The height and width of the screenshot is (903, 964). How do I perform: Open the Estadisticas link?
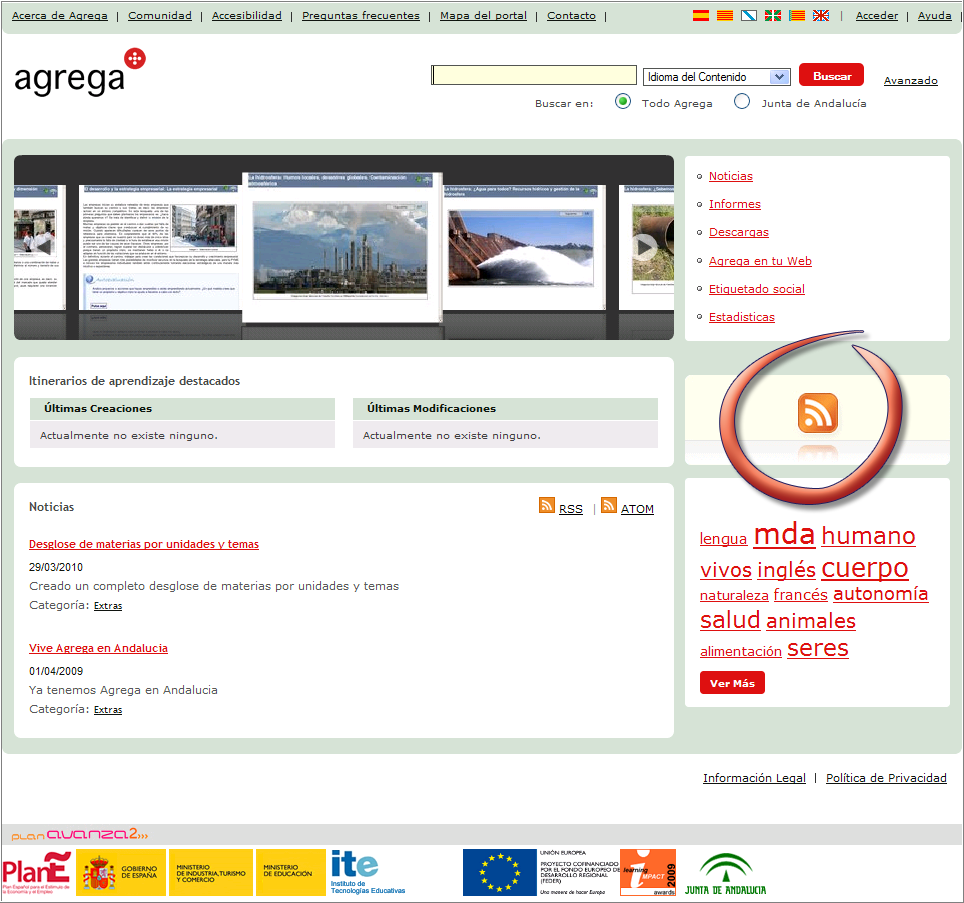coord(741,317)
